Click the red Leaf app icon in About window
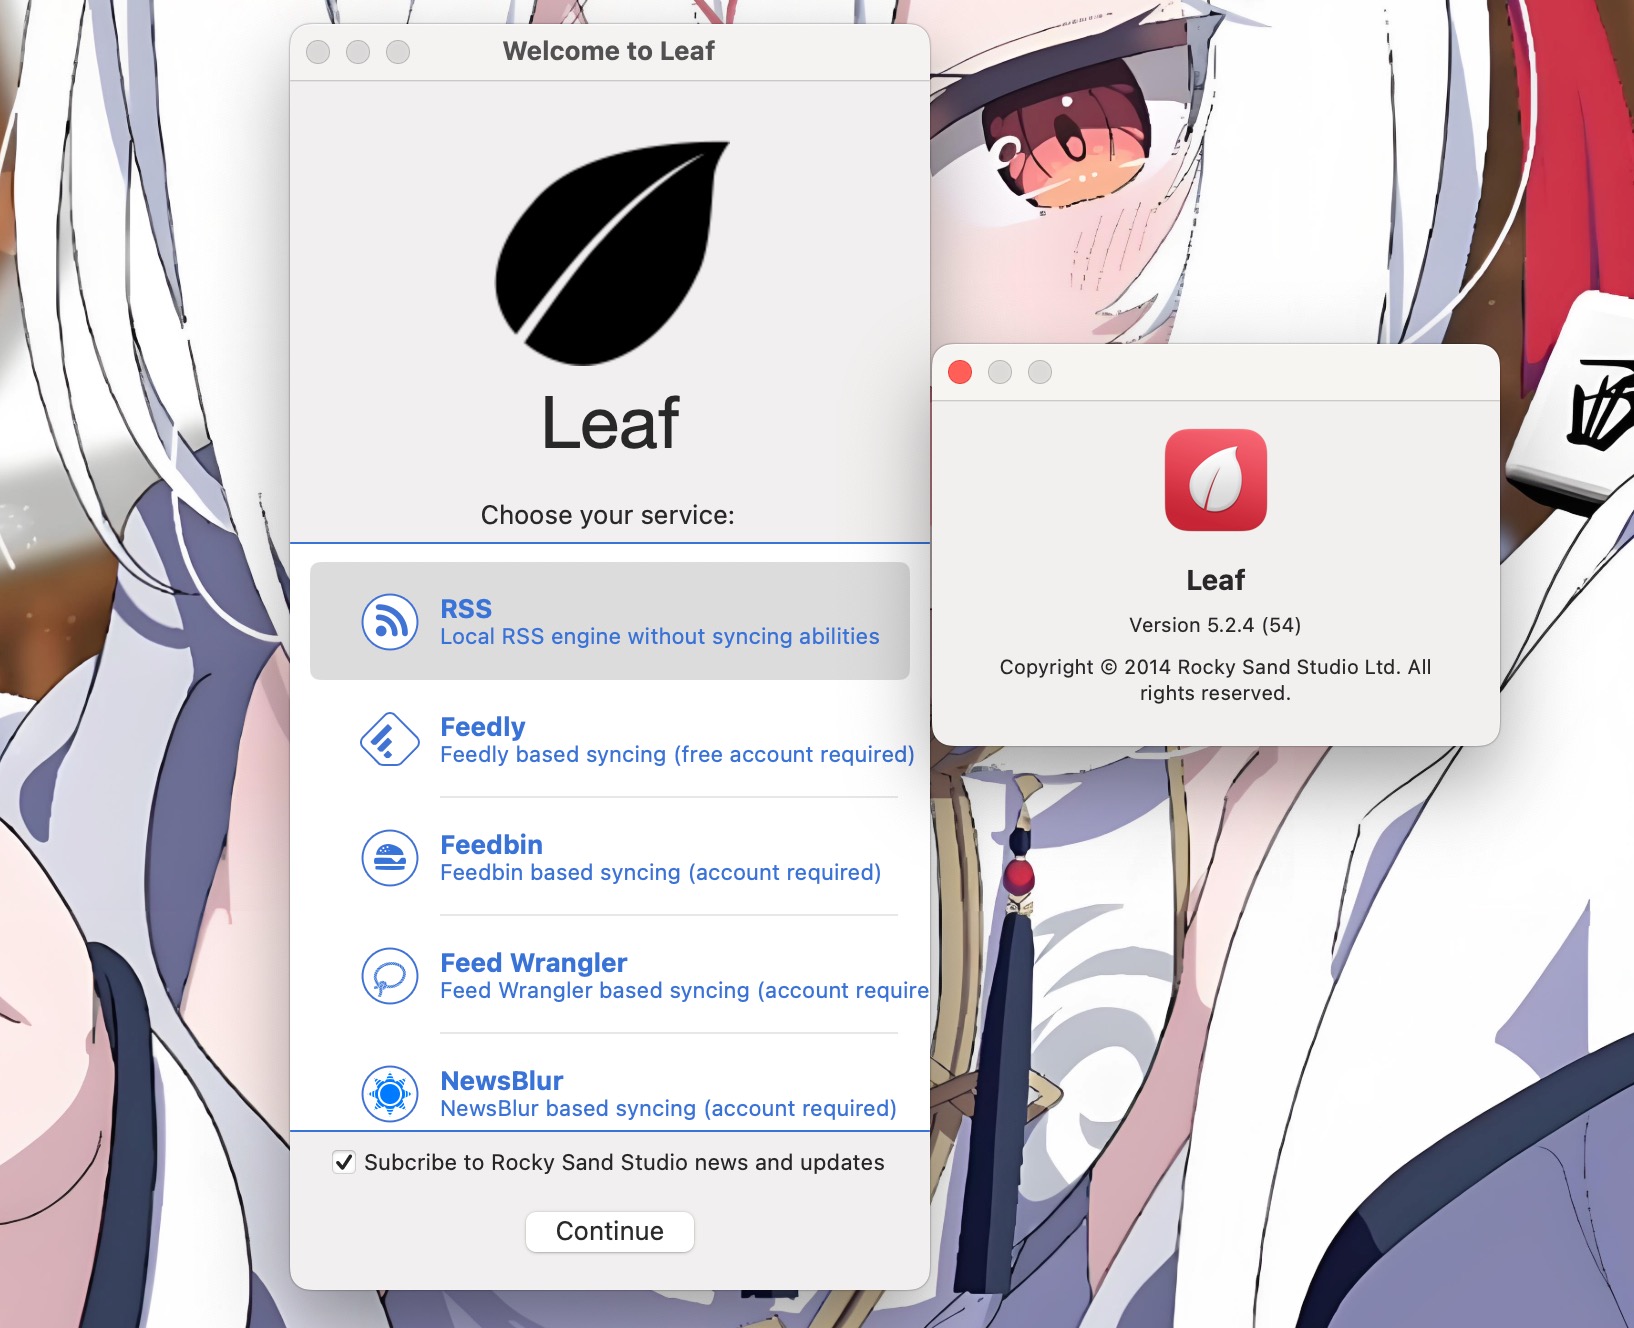This screenshot has width=1634, height=1328. point(1216,480)
